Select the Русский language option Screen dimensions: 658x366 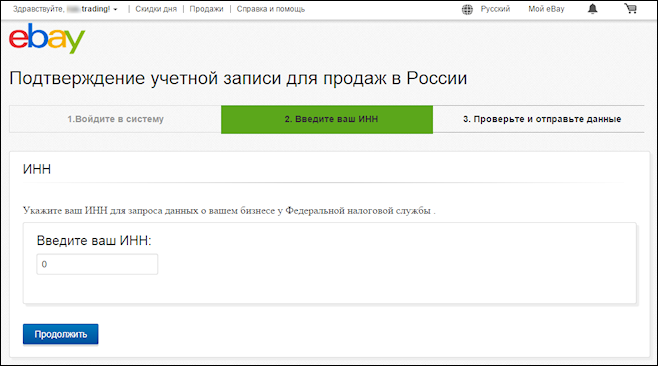coord(495,9)
